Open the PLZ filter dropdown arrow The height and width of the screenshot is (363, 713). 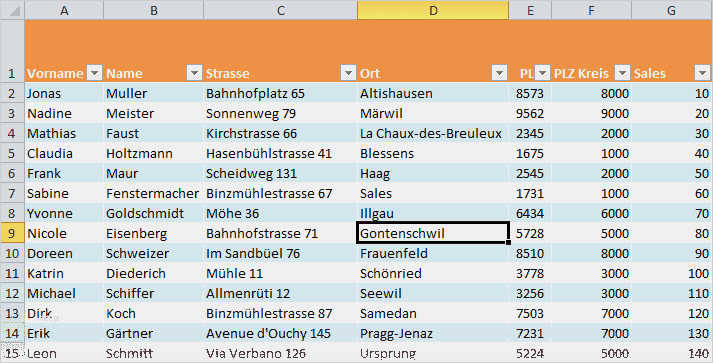point(542,73)
